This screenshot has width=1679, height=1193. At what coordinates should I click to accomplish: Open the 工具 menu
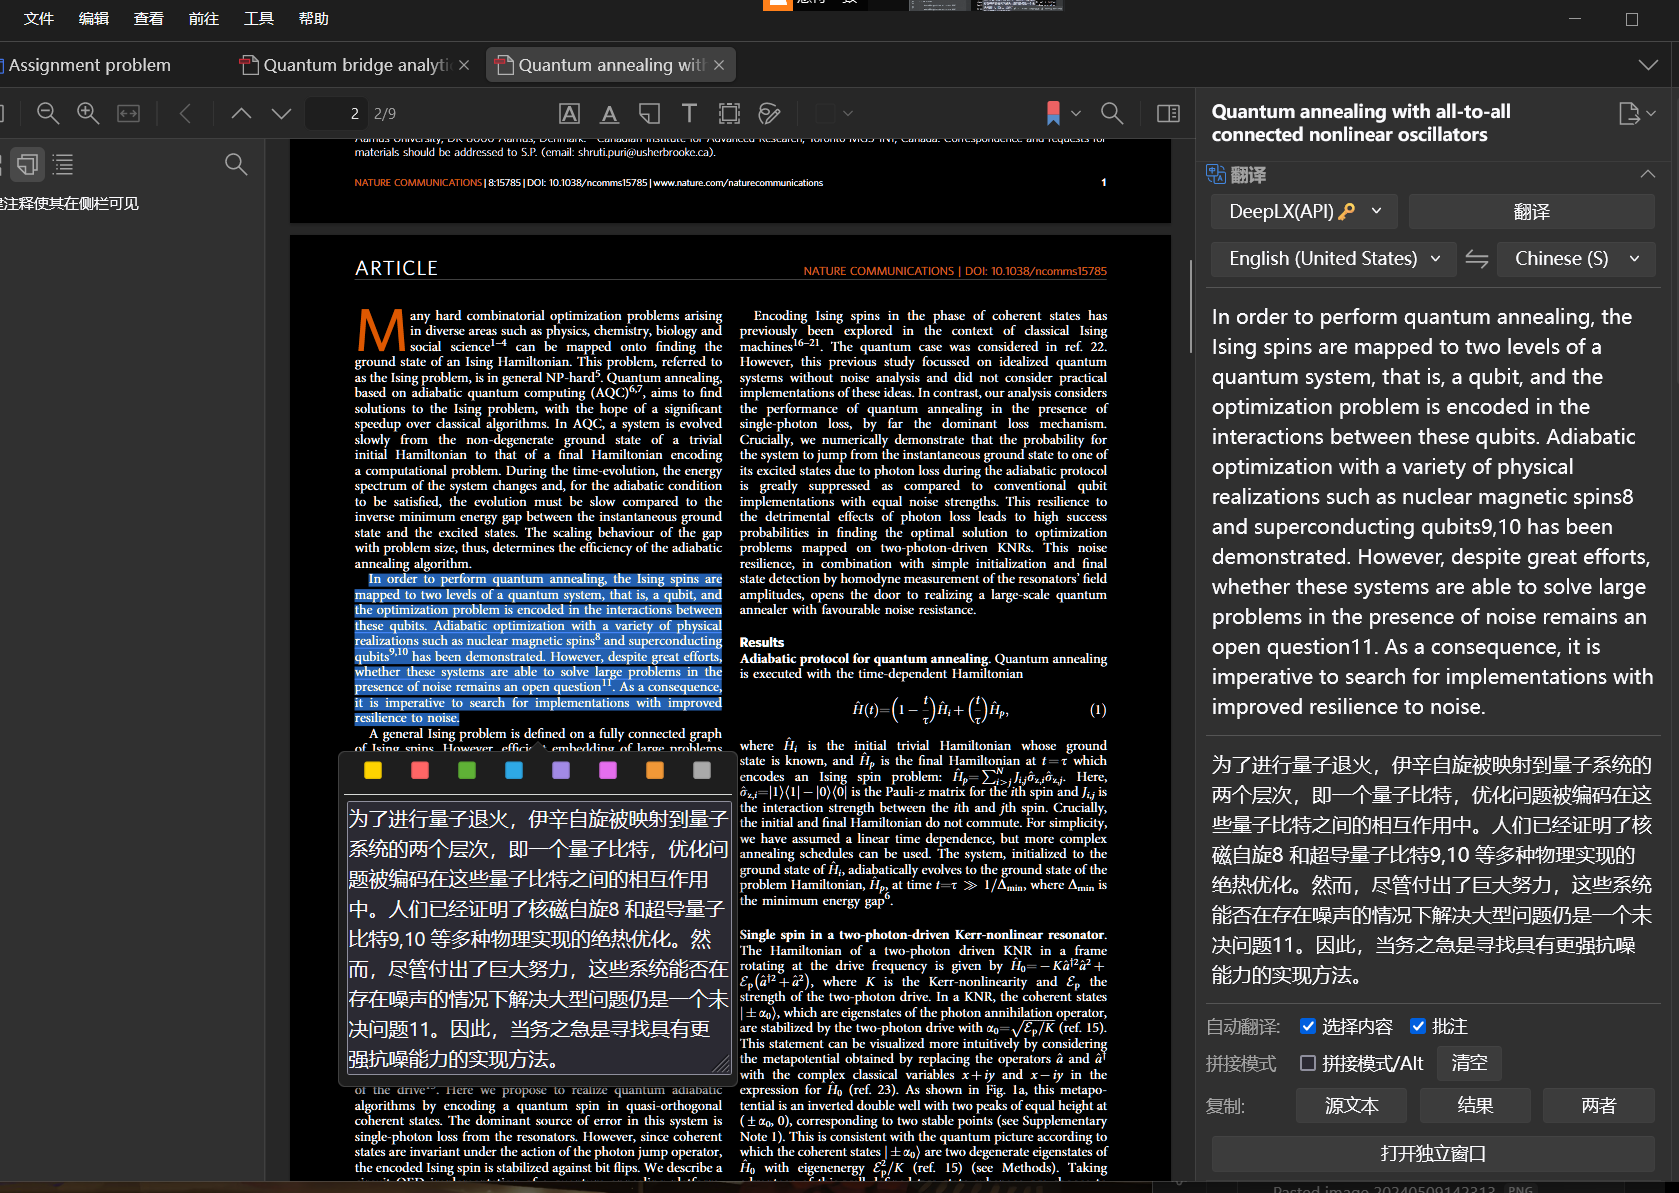click(x=258, y=18)
